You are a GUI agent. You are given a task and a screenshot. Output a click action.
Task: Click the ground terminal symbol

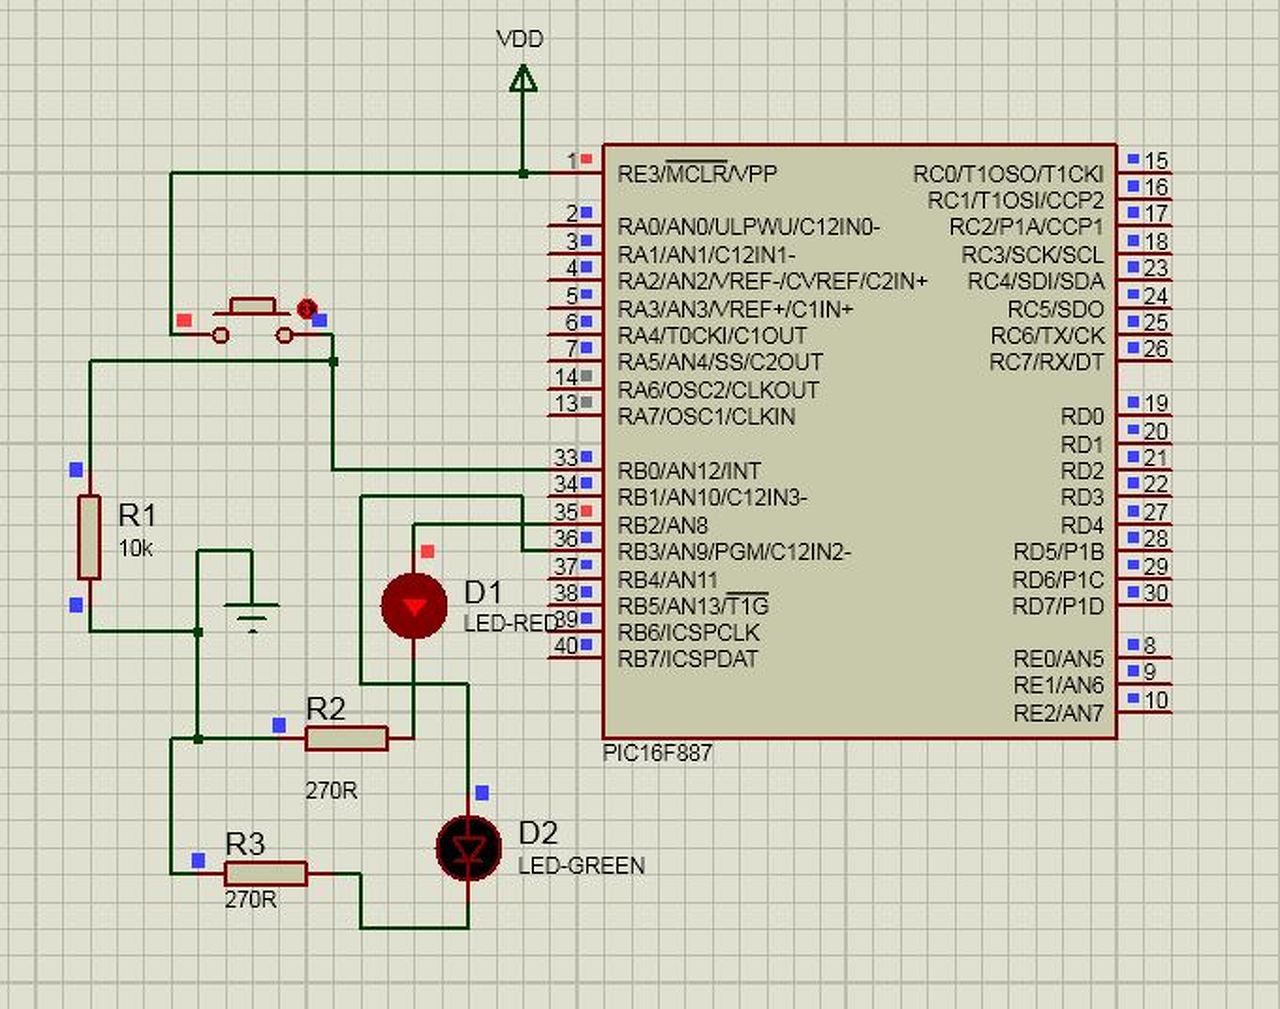pos(251,617)
